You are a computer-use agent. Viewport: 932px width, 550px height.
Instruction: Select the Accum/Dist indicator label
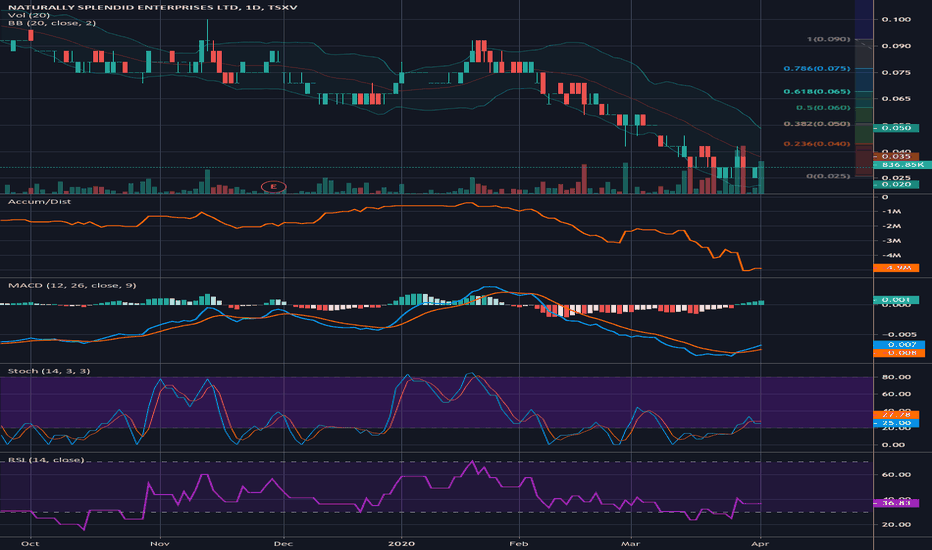pos(39,202)
